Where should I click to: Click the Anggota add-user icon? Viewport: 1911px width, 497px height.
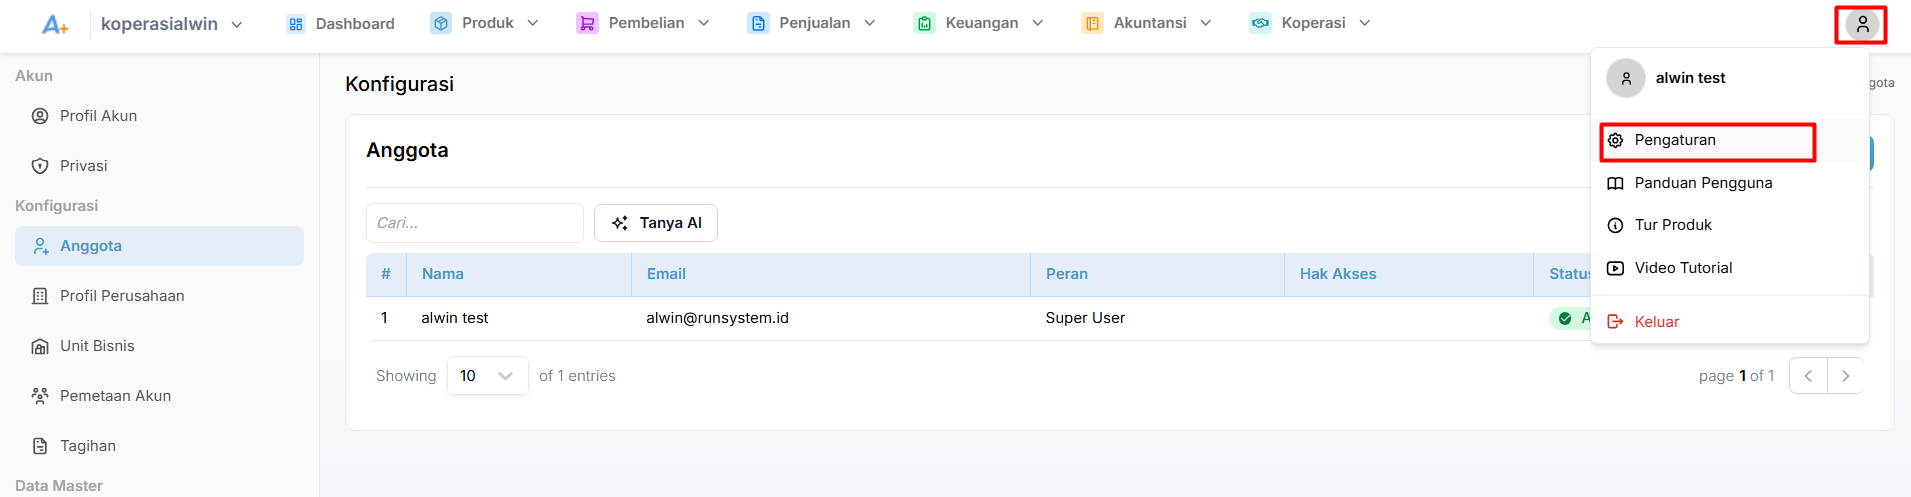[x=41, y=246]
